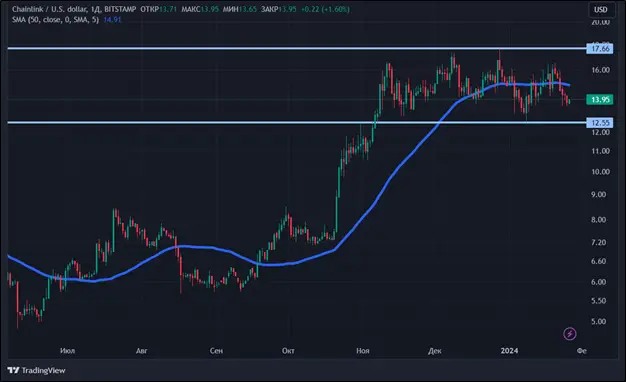The width and height of the screenshot is (626, 382).
Task: Click the 10.00 price scale value
Action: click(601, 172)
